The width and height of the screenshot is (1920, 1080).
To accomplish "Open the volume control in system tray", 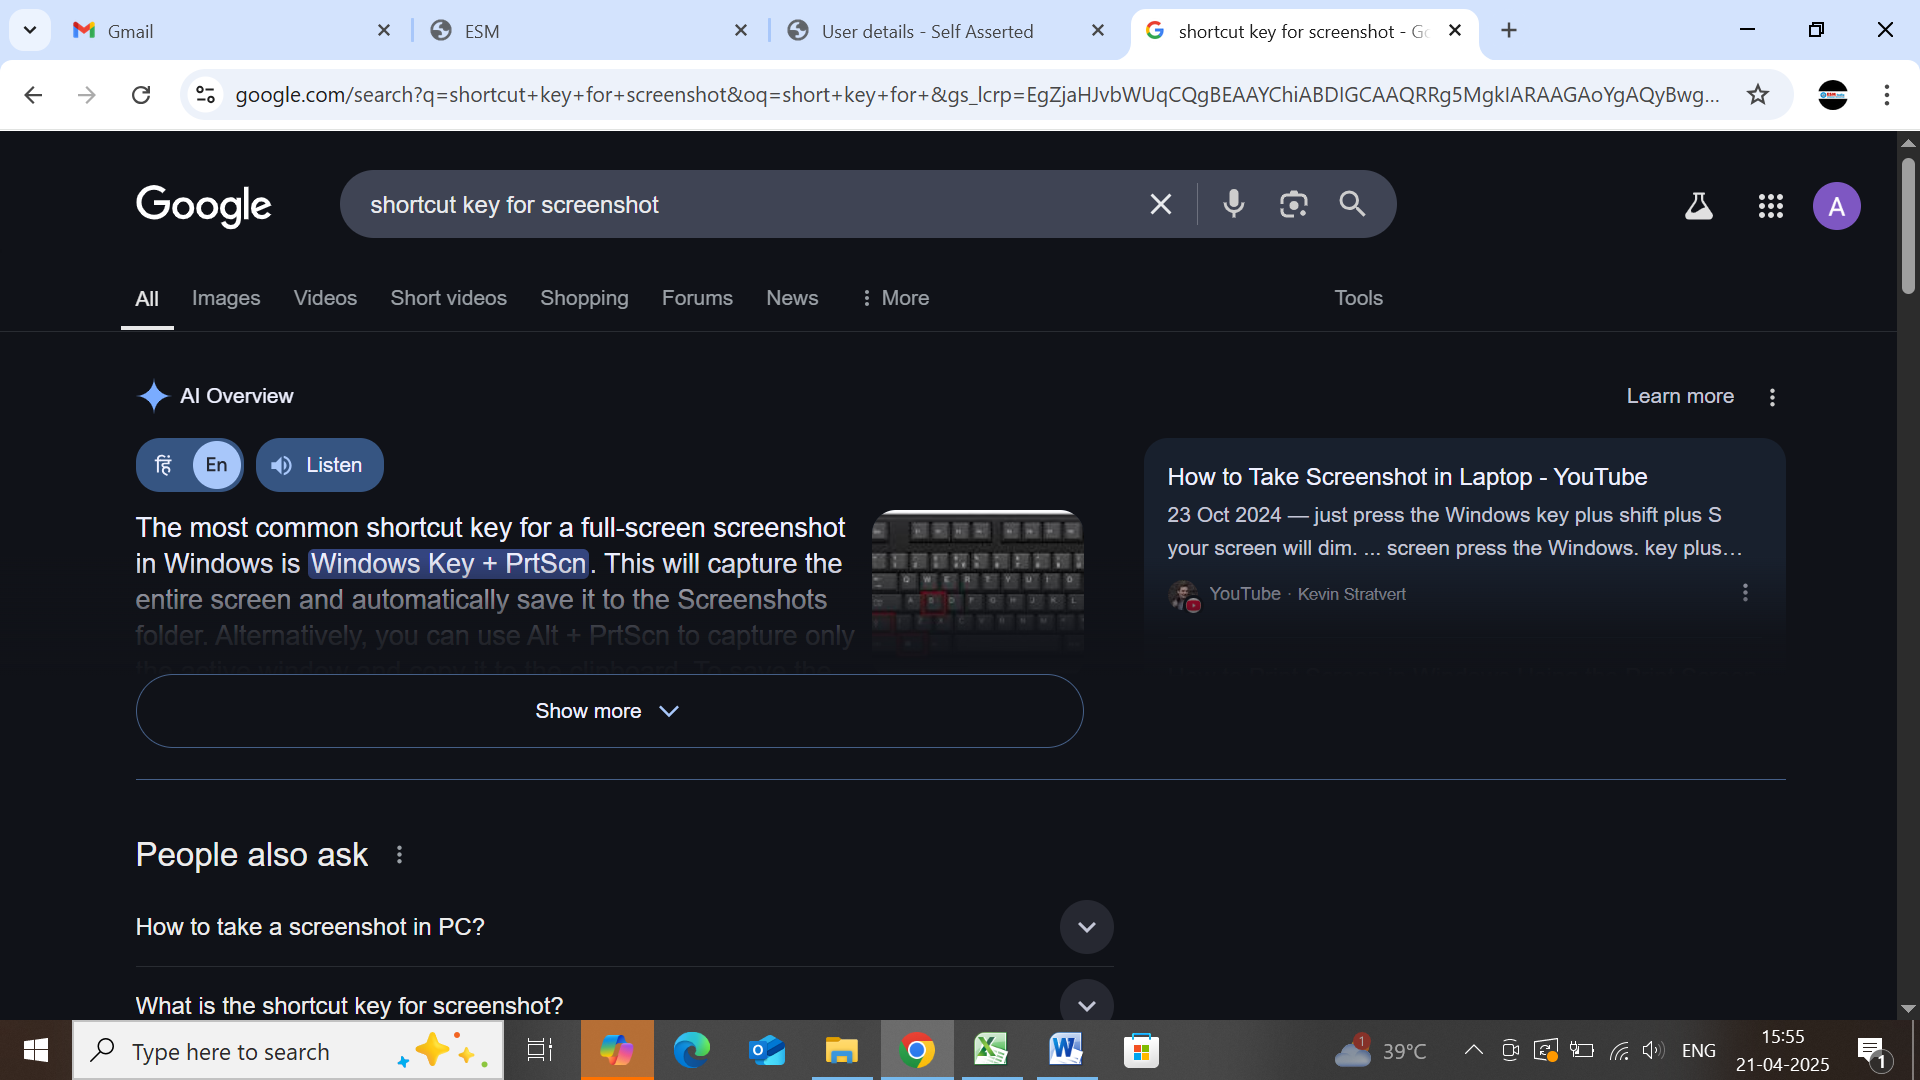I will point(1653,1051).
